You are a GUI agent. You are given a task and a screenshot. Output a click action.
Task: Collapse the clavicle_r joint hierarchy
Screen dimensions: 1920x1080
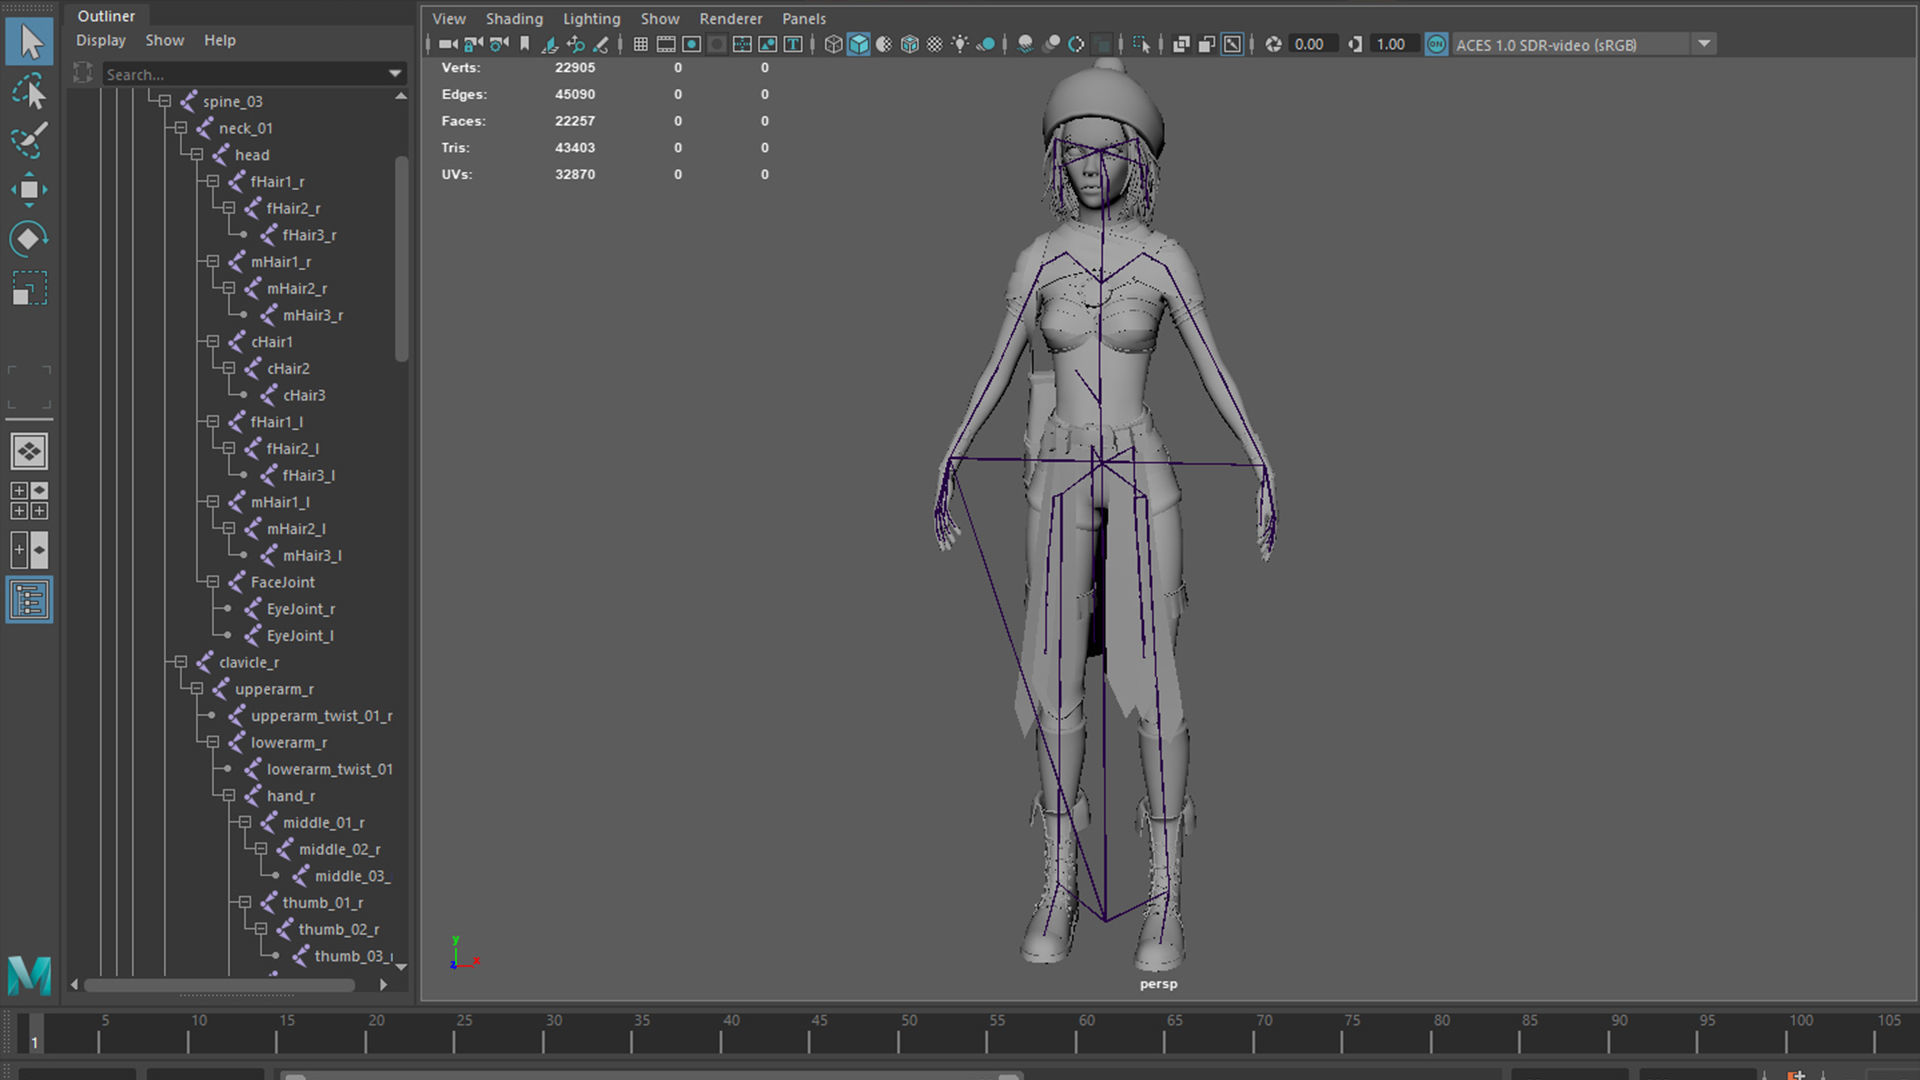(180, 662)
